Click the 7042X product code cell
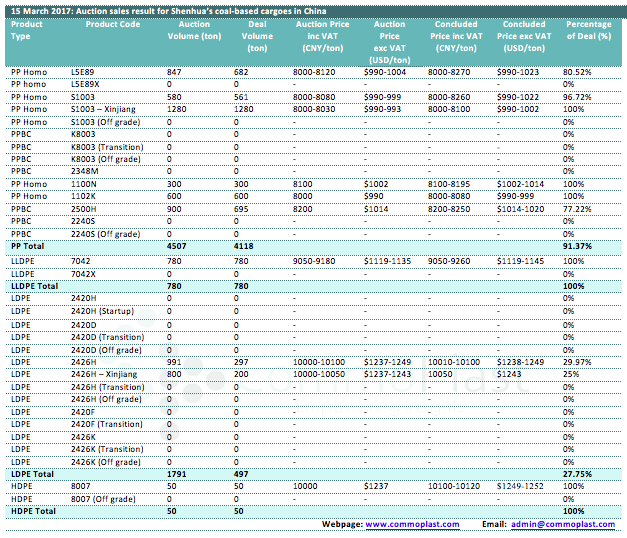 pos(84,272)
